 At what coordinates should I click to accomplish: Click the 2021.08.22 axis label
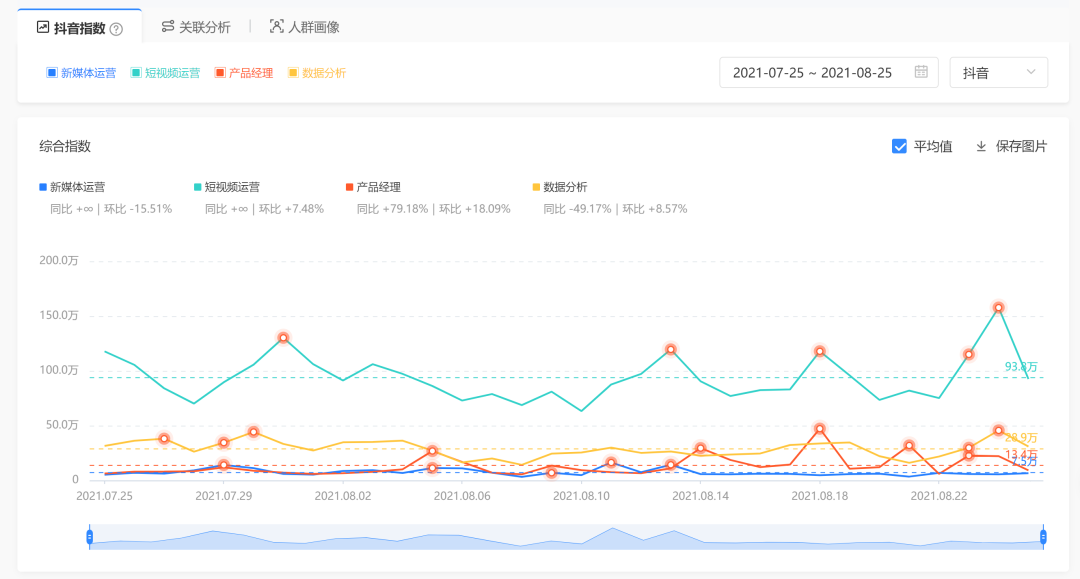pyautogui.click(x=939, y=496)
